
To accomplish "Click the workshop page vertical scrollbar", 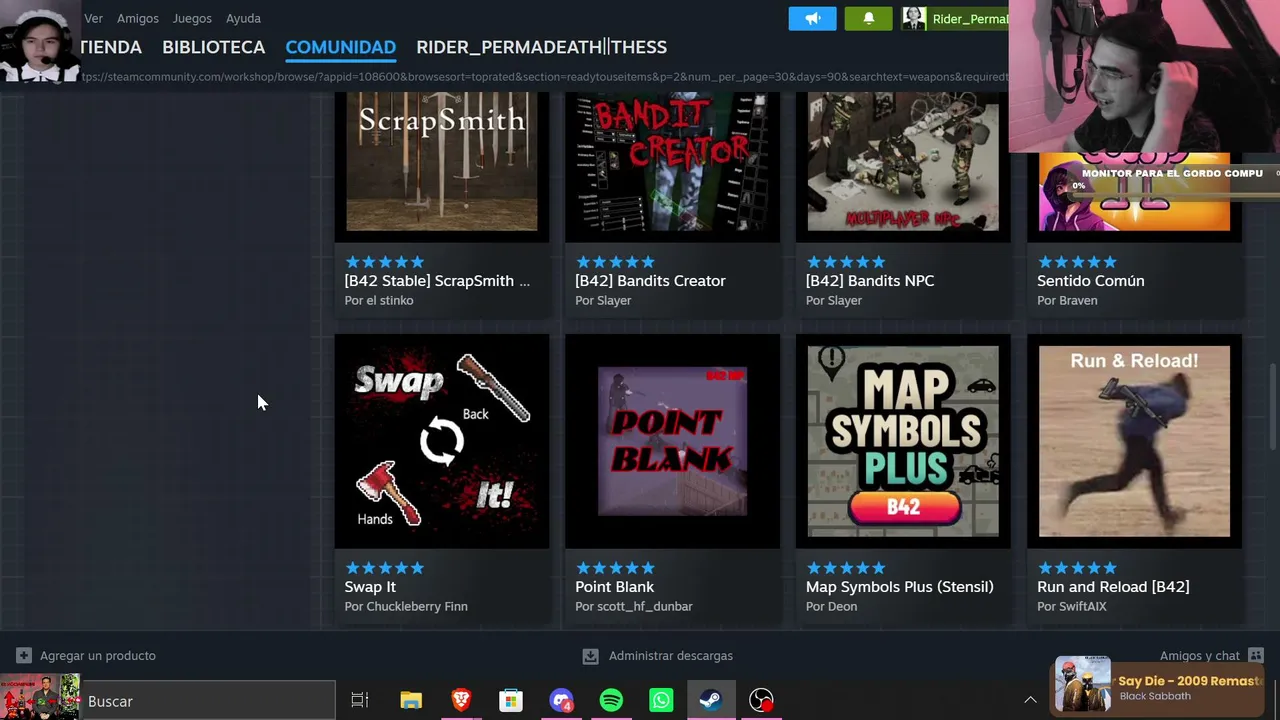I will point(1274,408).
